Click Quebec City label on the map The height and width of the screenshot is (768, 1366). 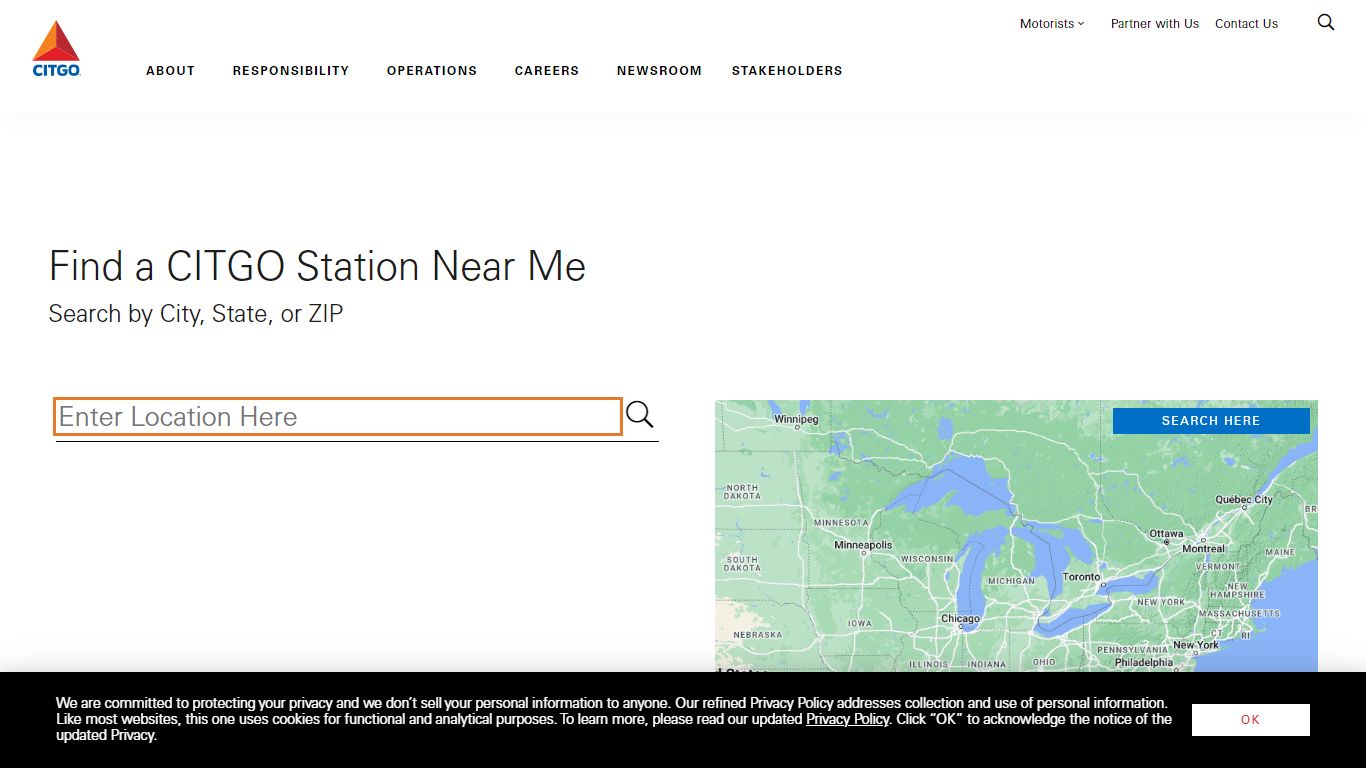tap(1244, 499)
